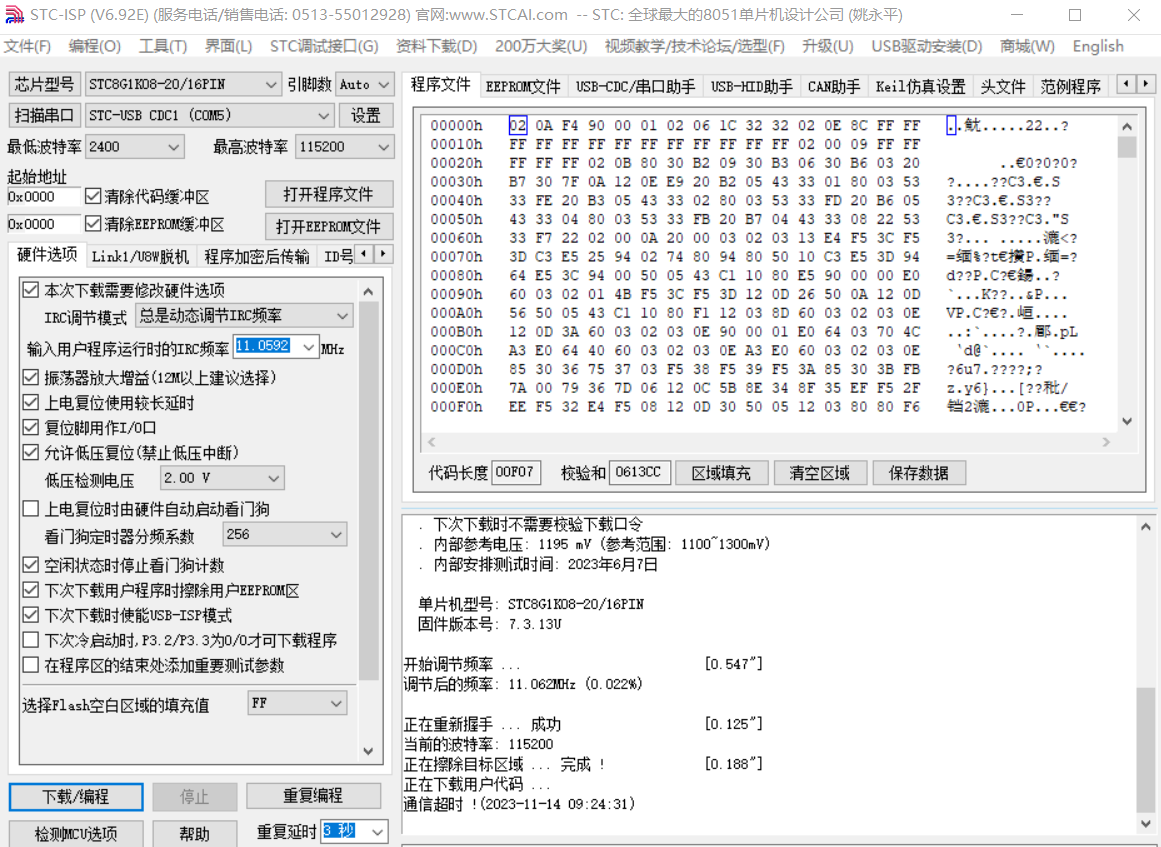Open STC调试接口(G) menu
1161x847 pixels.
click(x=324, y=46)
